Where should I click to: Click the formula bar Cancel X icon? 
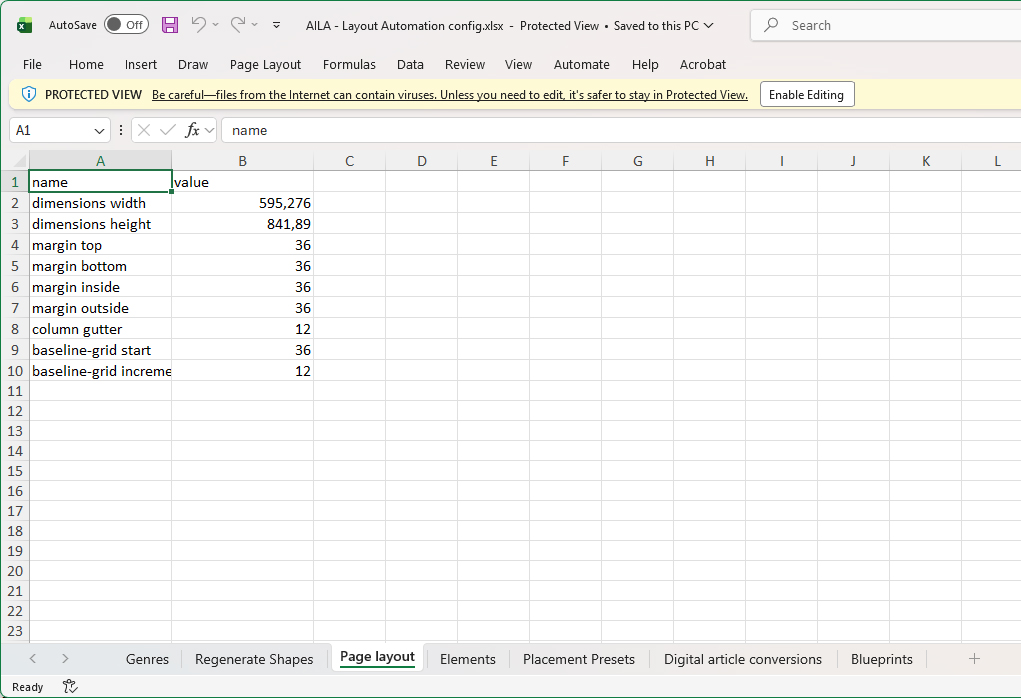(144, 130)
